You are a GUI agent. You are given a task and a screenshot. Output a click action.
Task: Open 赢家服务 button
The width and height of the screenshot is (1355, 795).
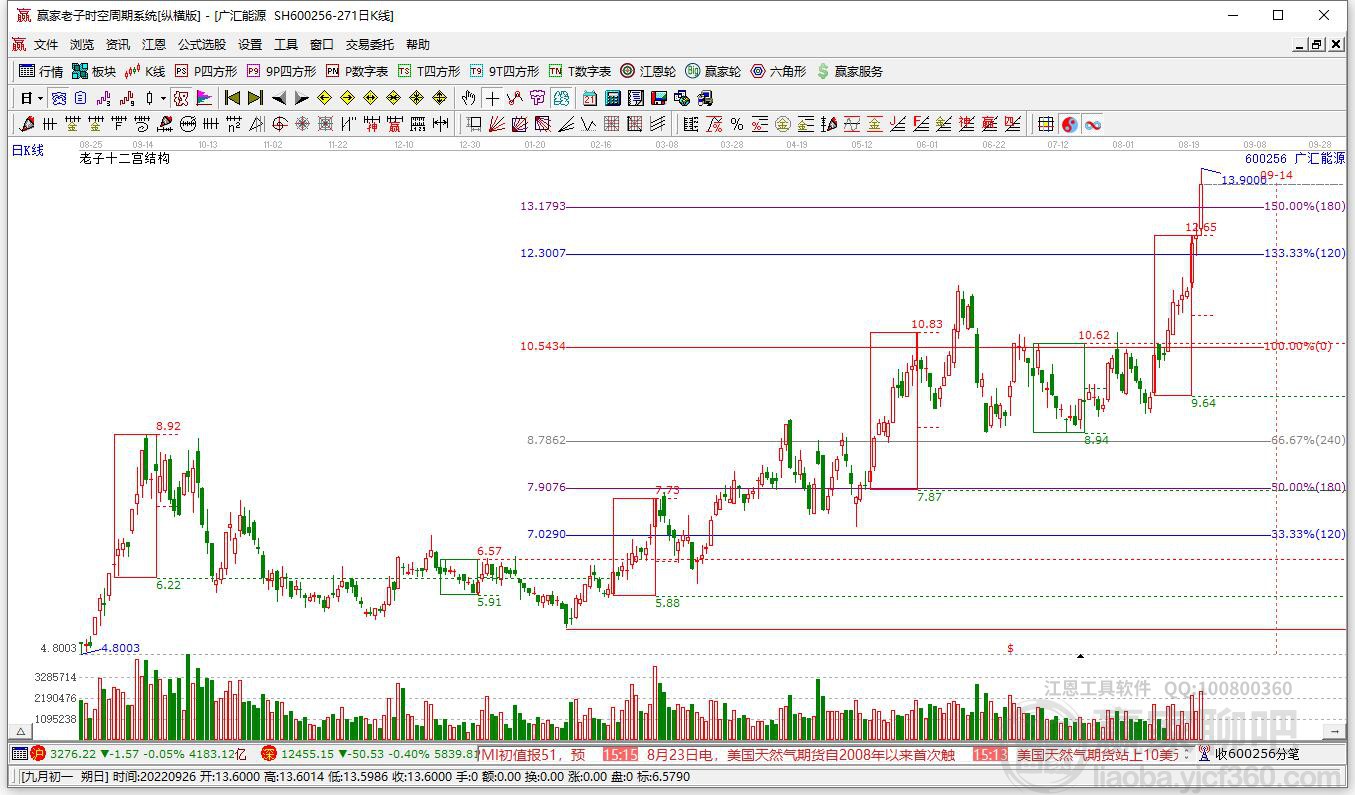[850, 71]
